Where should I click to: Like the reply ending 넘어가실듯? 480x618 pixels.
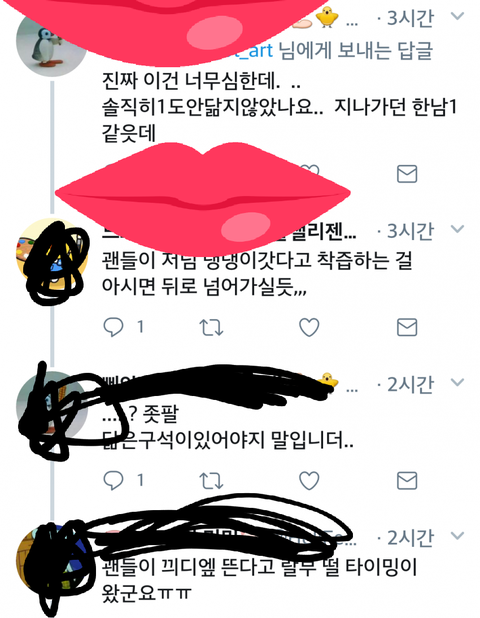click(309, 327)
